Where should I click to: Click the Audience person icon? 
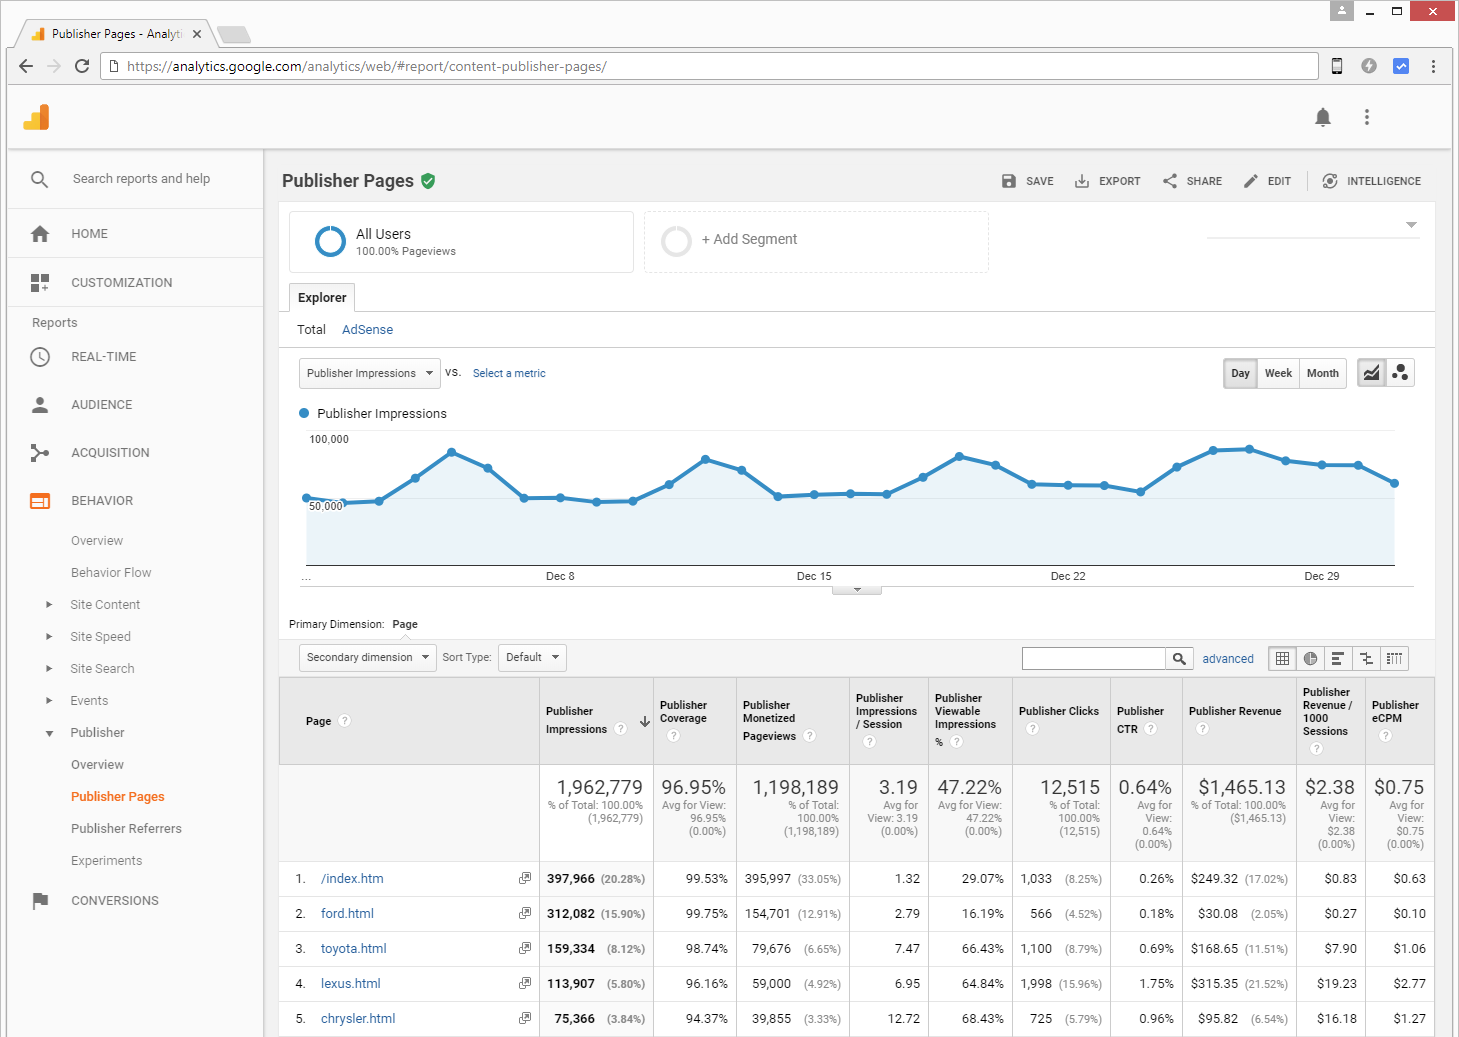pos(40,405)
